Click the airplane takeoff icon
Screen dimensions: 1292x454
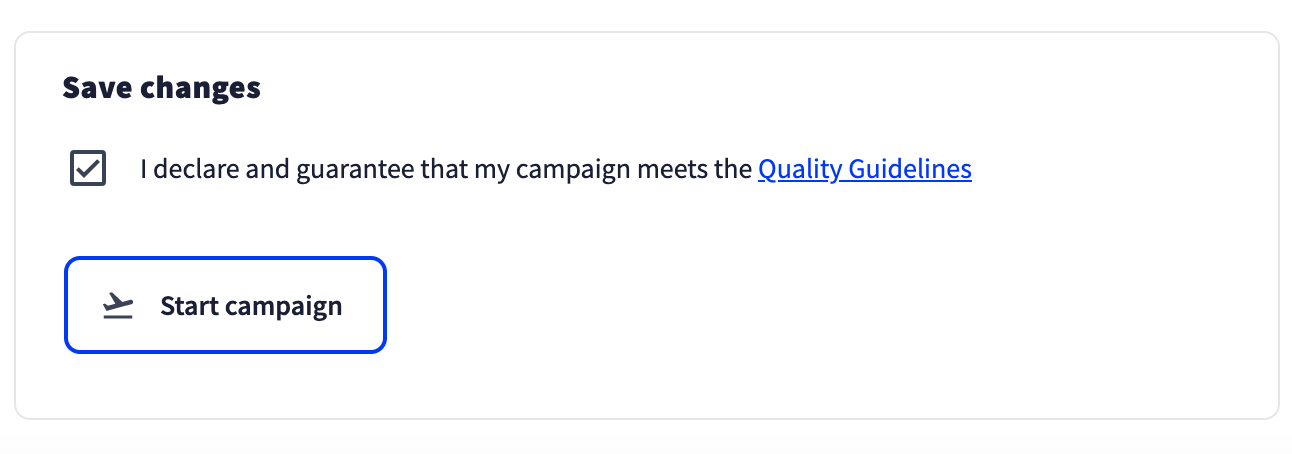click(118, 306)
